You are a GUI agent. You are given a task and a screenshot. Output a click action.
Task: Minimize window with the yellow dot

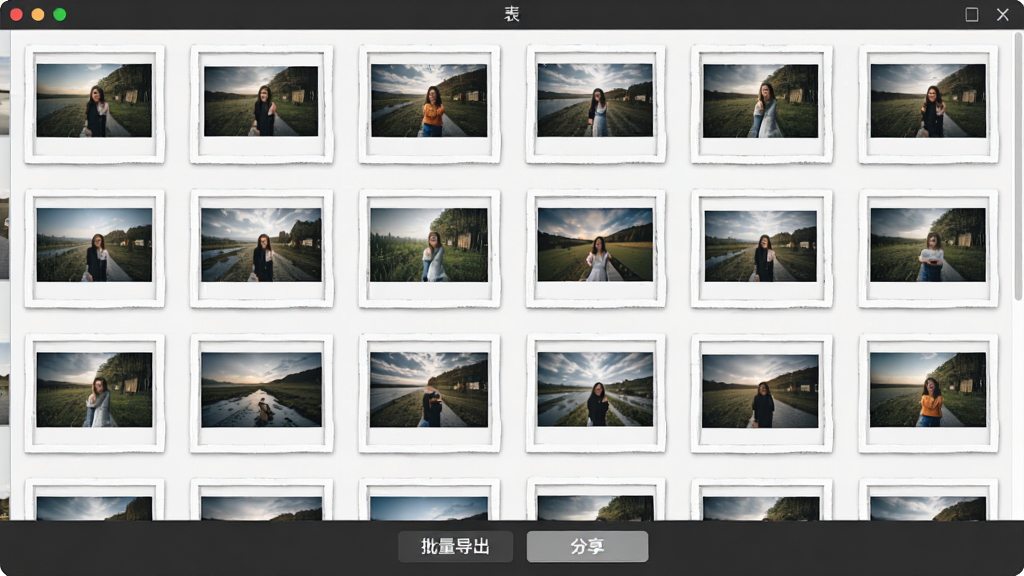pos(38,14)
